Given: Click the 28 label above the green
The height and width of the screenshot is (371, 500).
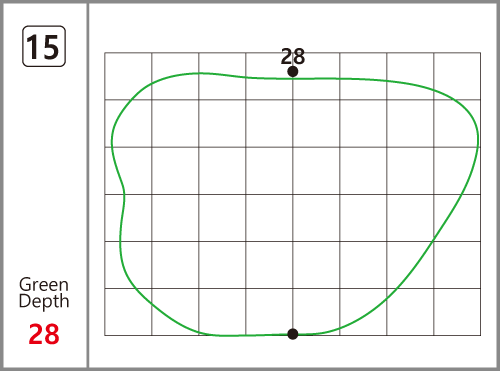Looking at the screenshot, I should [293, 56].
